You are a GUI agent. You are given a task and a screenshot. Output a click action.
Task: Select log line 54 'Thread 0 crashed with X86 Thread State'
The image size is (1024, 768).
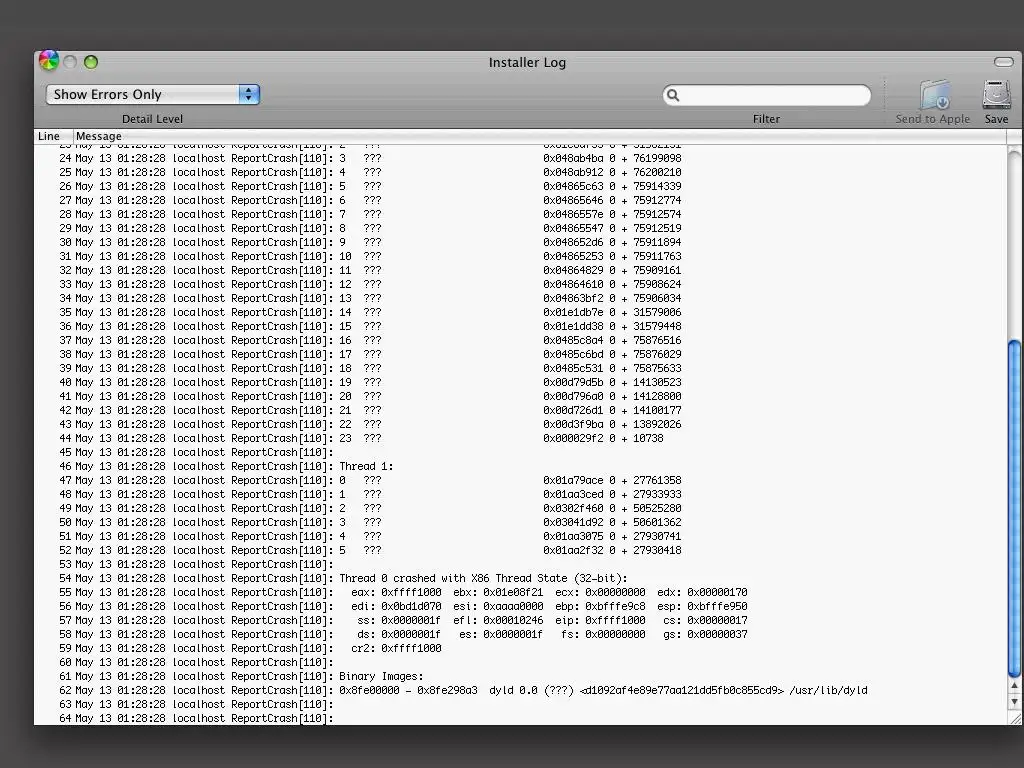[520, 579]
